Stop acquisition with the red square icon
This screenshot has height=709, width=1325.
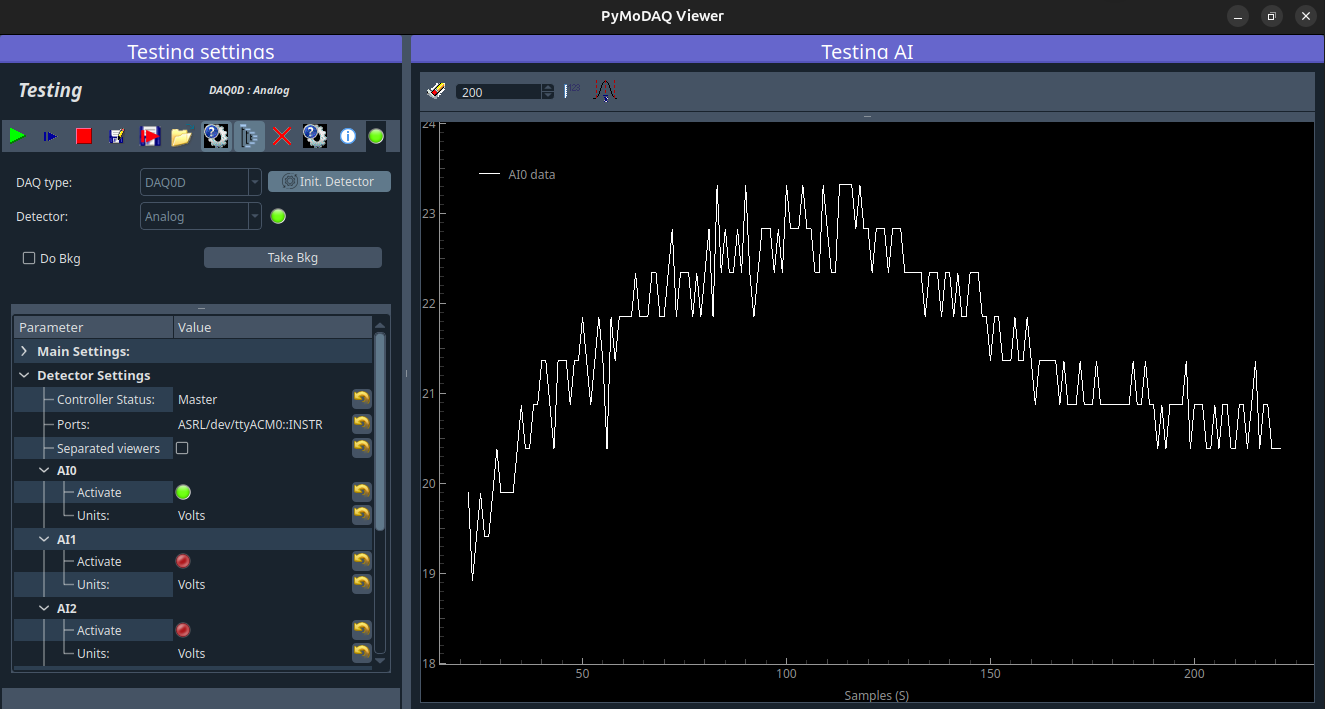coord(84,136)
